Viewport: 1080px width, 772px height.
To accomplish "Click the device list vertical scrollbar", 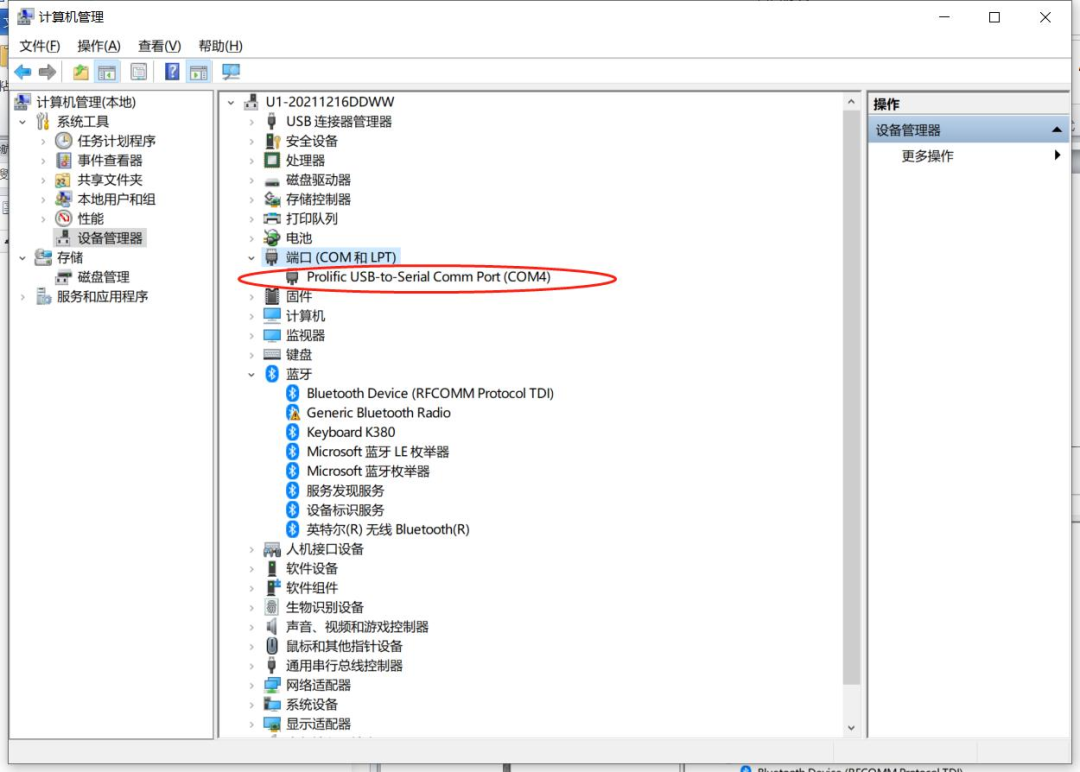I will click(x=851, y=400).
